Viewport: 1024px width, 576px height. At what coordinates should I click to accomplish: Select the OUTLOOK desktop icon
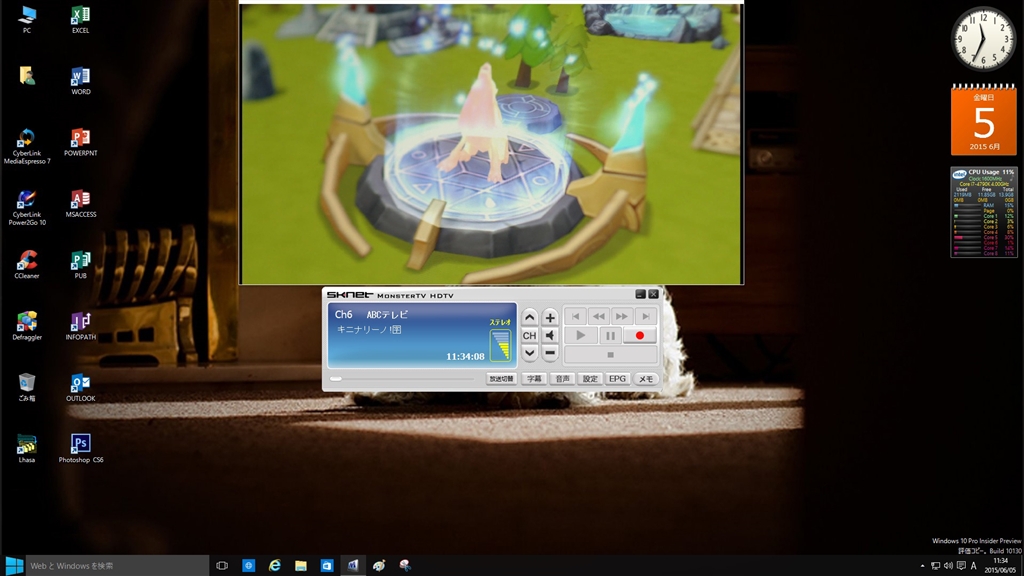point(80,387)
